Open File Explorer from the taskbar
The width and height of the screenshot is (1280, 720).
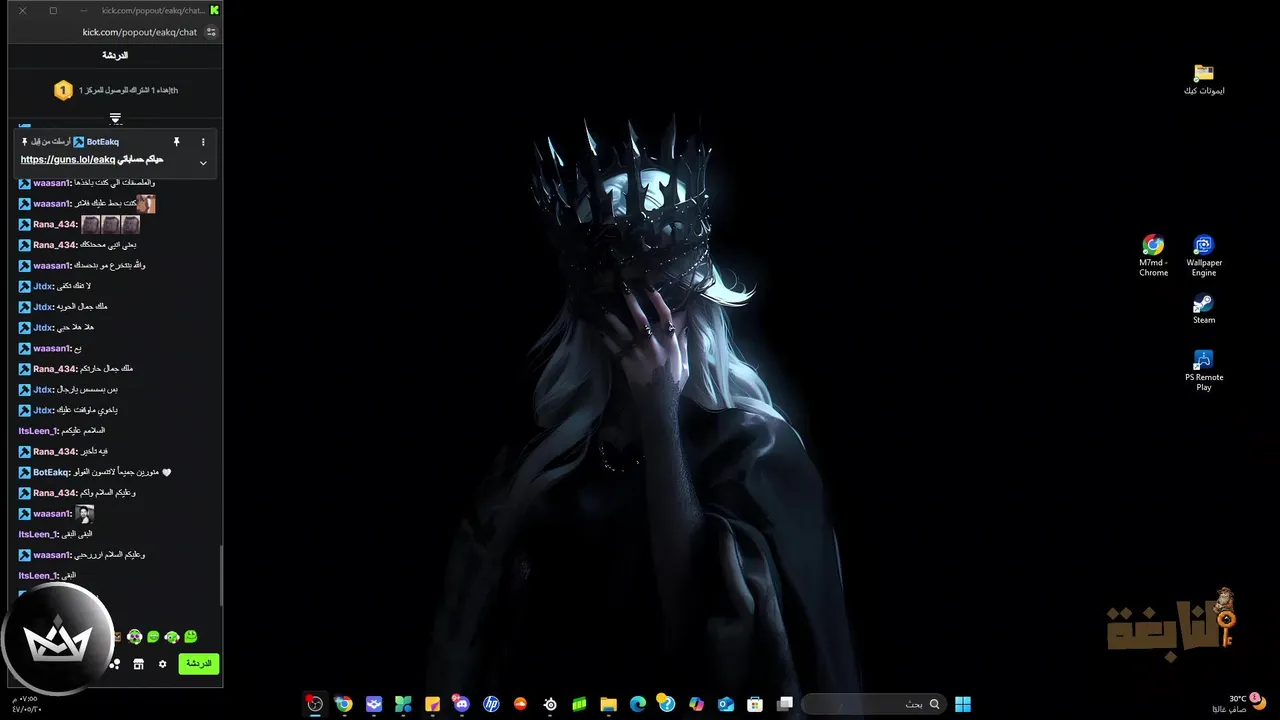(x=608, y=704)
